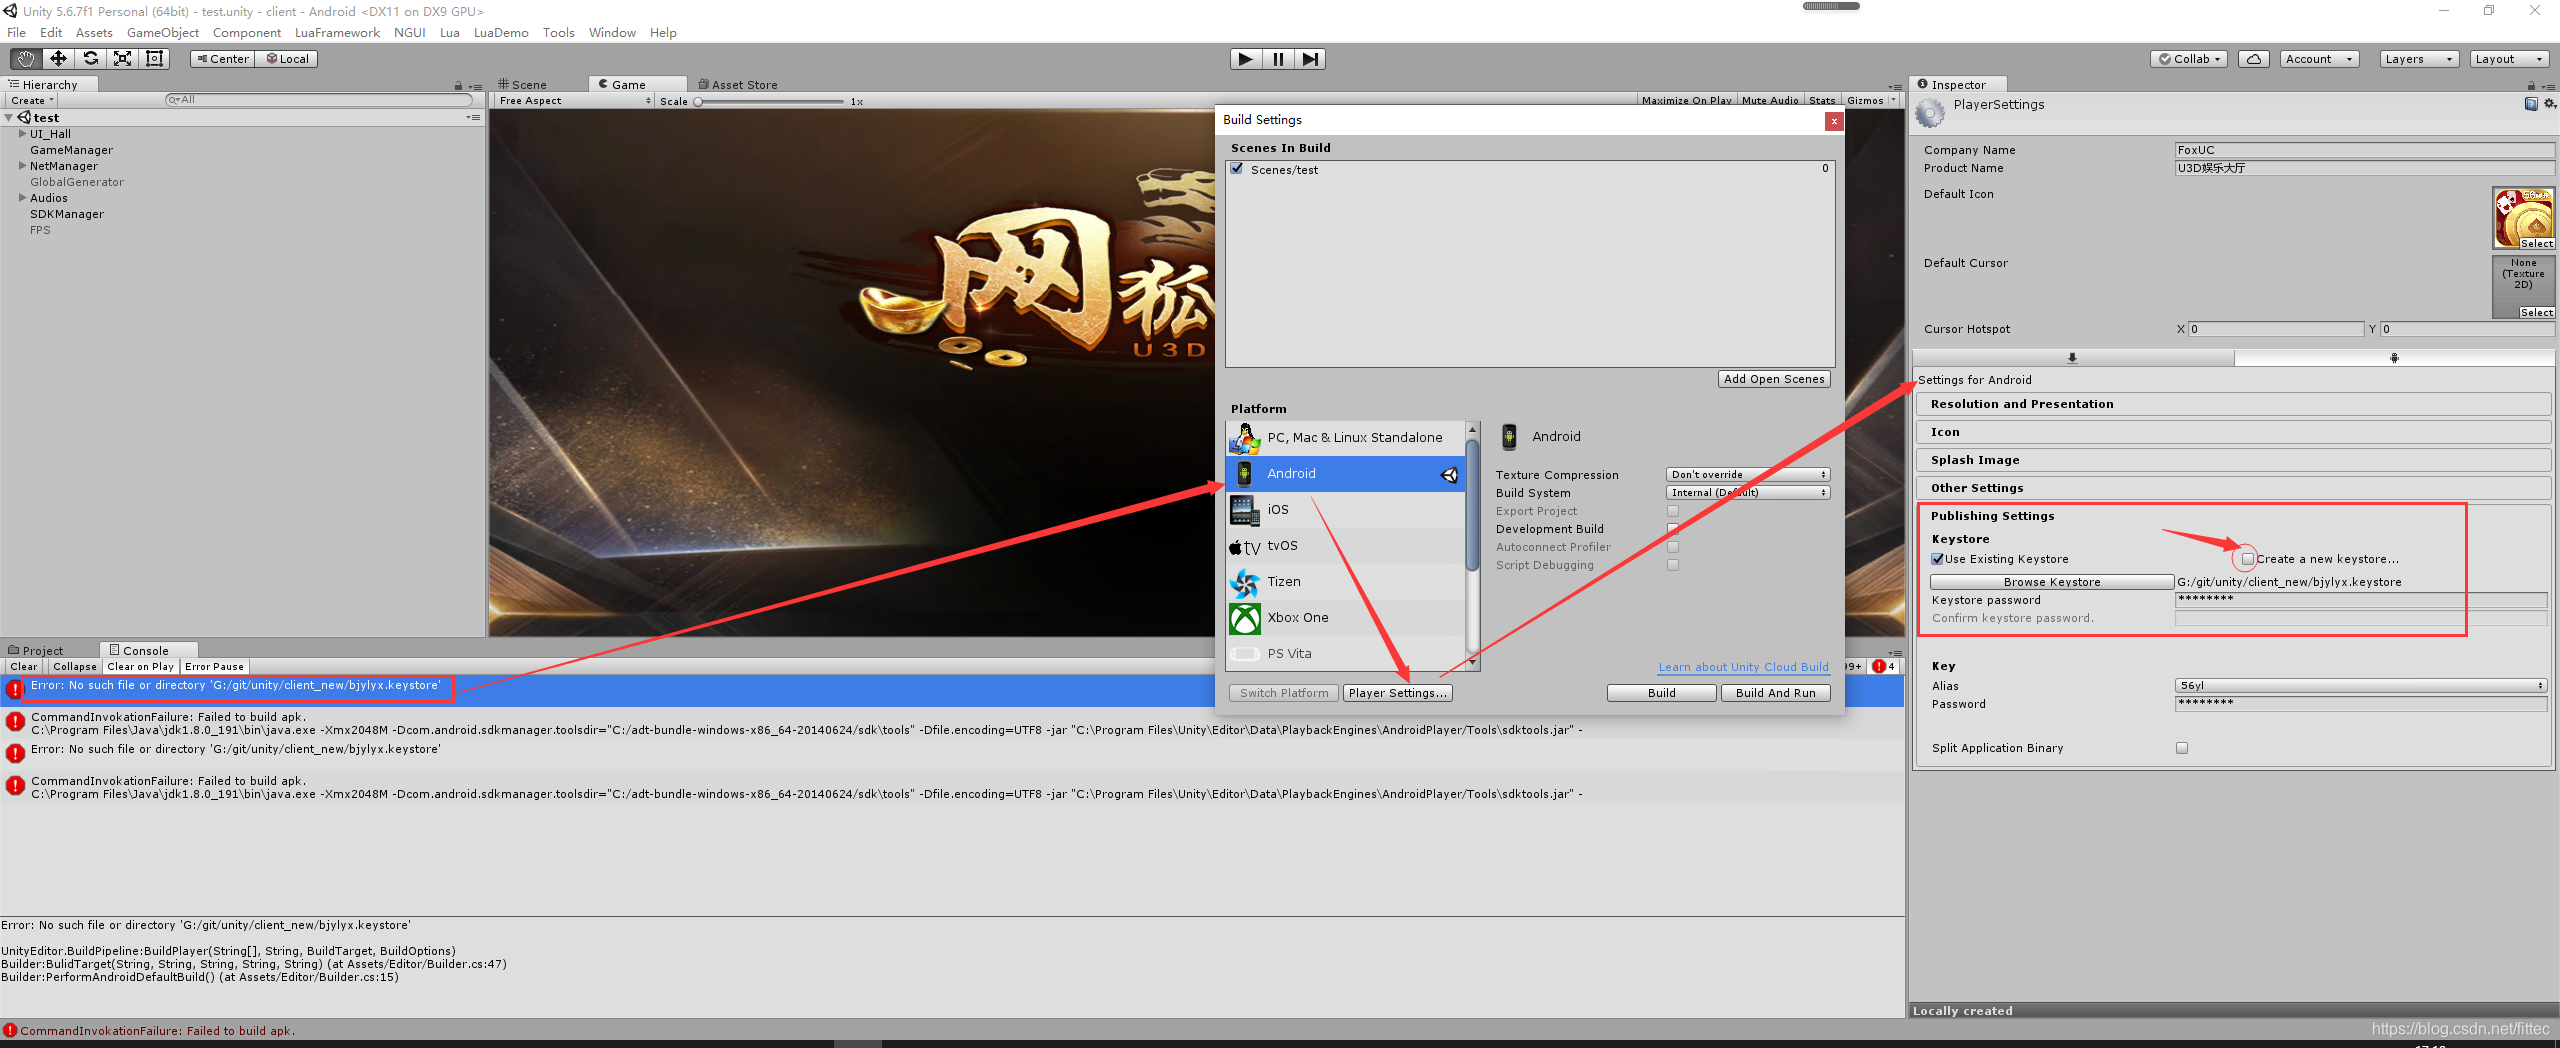This screenshot has height=1048, width=2560.
Task: Expand the UI_Hall hierarchy item
Action: click(x=22, y=133)
